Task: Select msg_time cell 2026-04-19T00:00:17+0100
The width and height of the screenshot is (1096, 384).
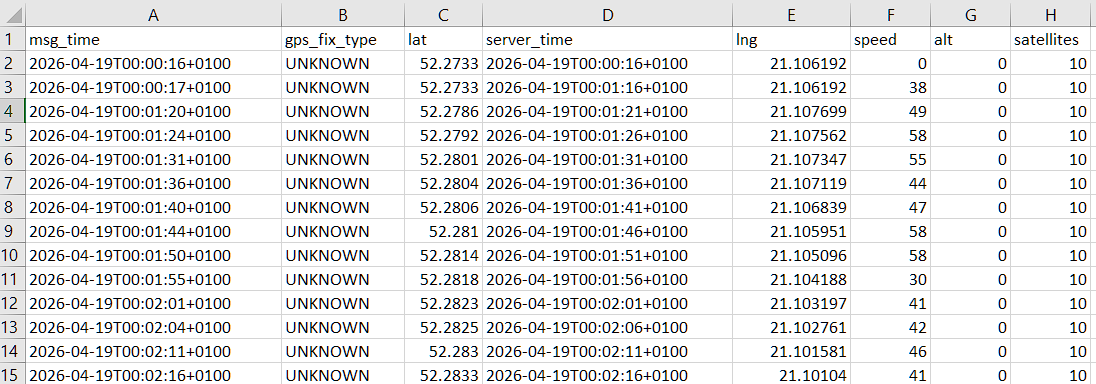Action: [x=153, y=87]
